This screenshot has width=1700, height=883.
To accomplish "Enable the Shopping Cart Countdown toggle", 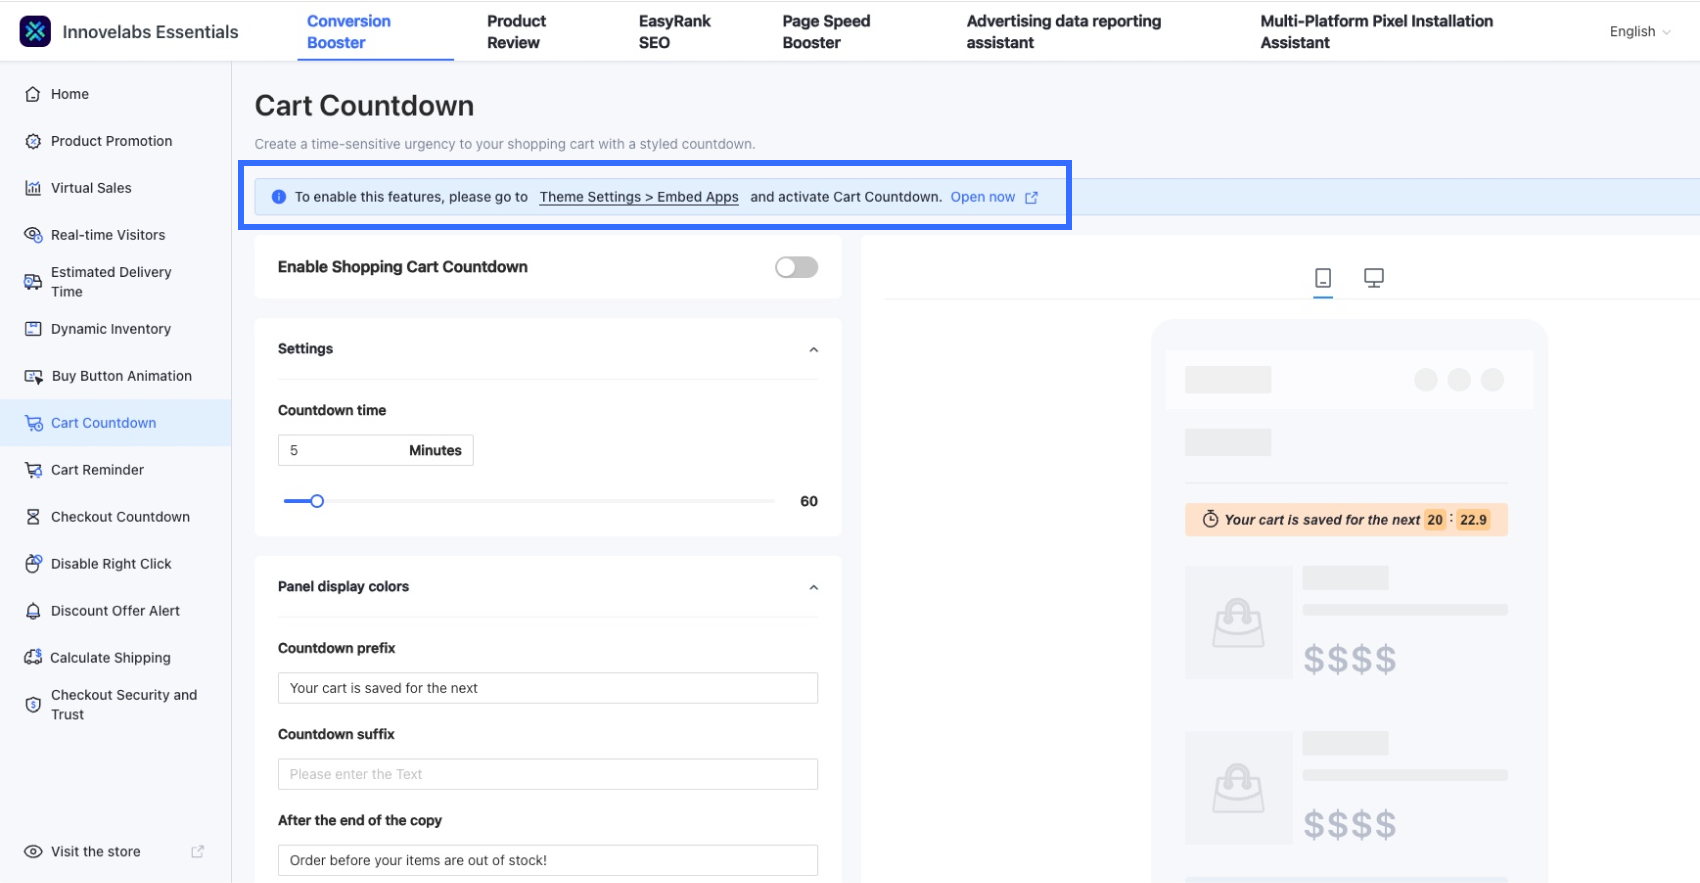I will [x=796, y=267].
